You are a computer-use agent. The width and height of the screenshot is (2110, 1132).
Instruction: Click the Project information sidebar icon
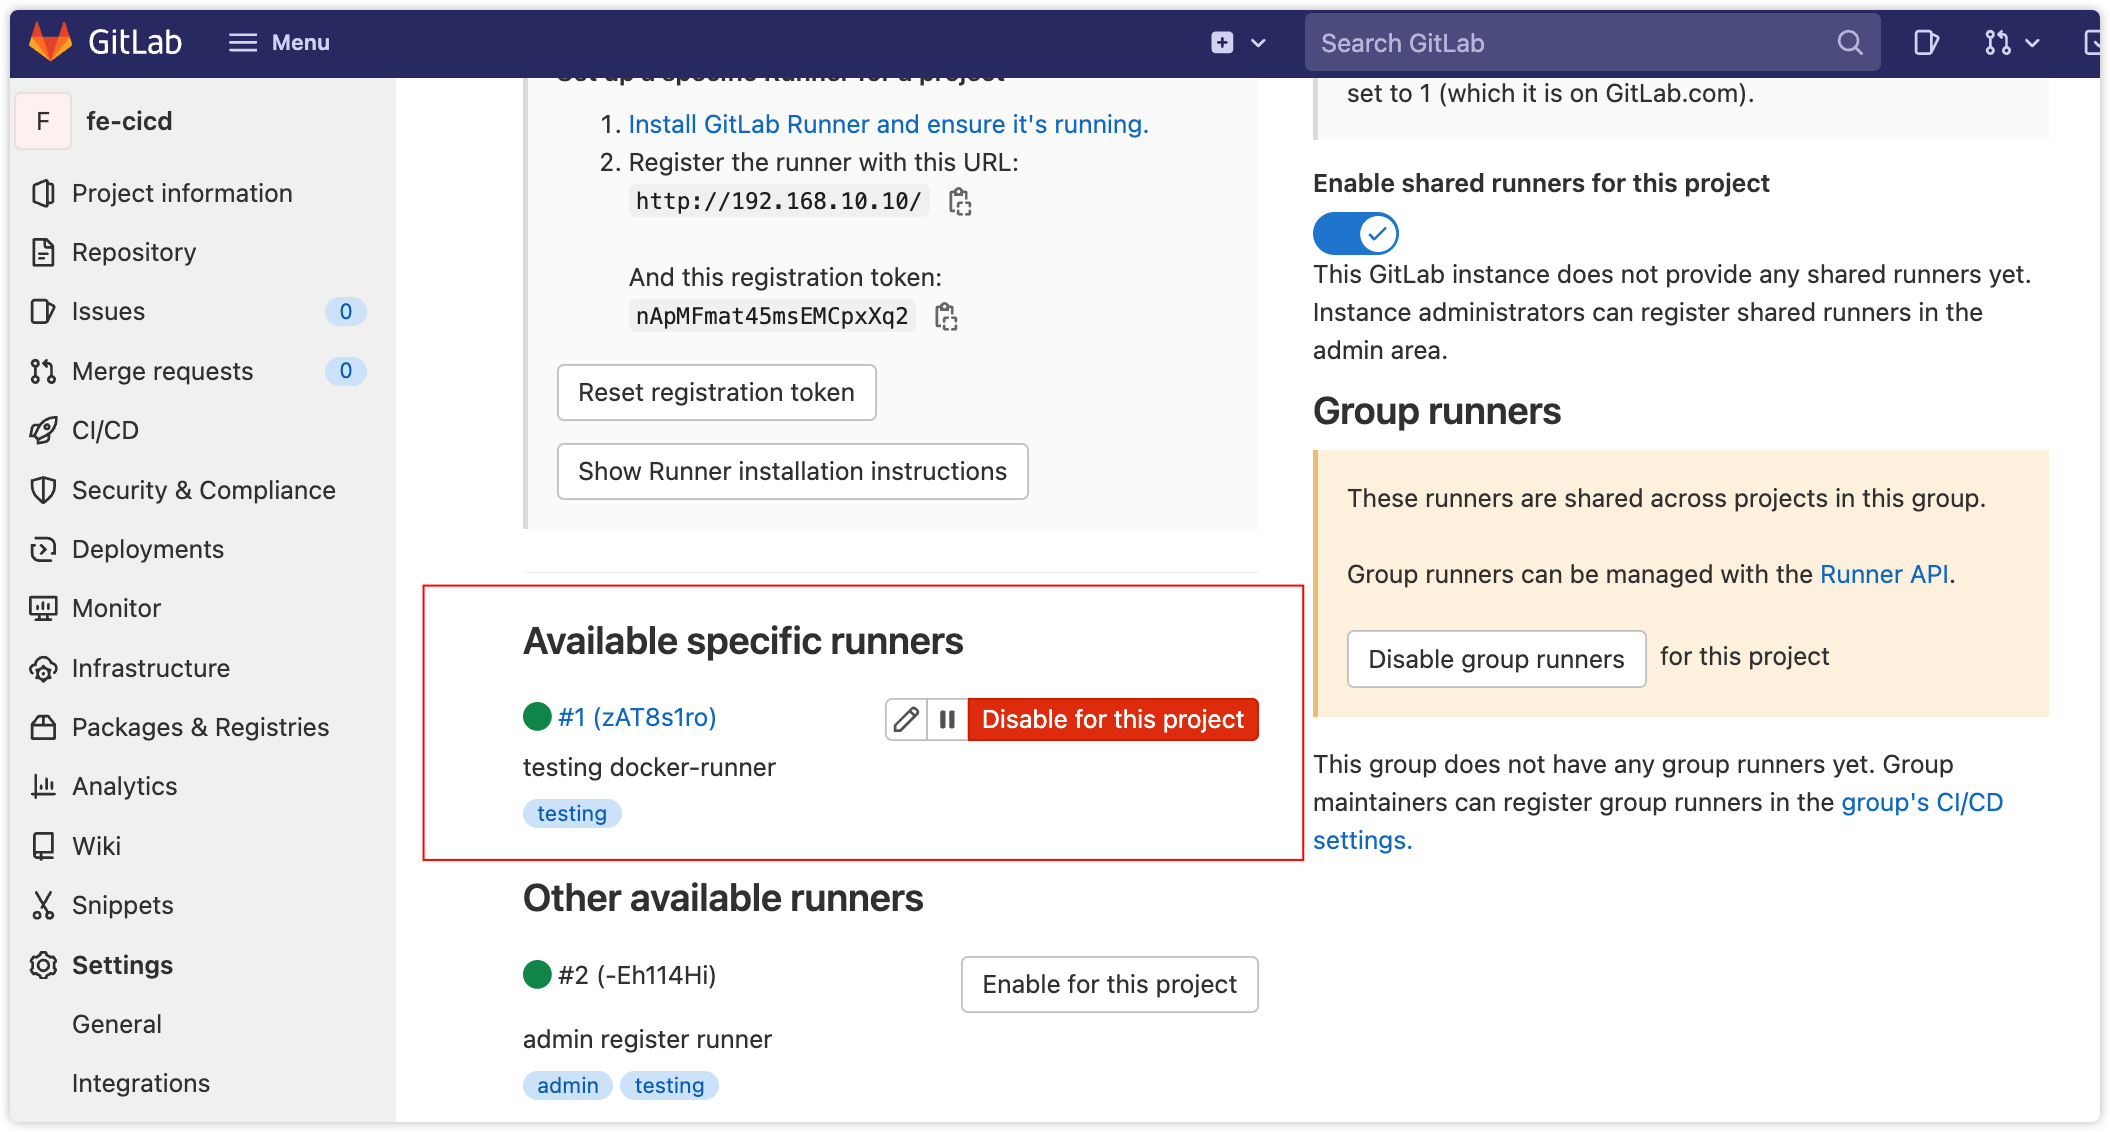click(43, 193)
